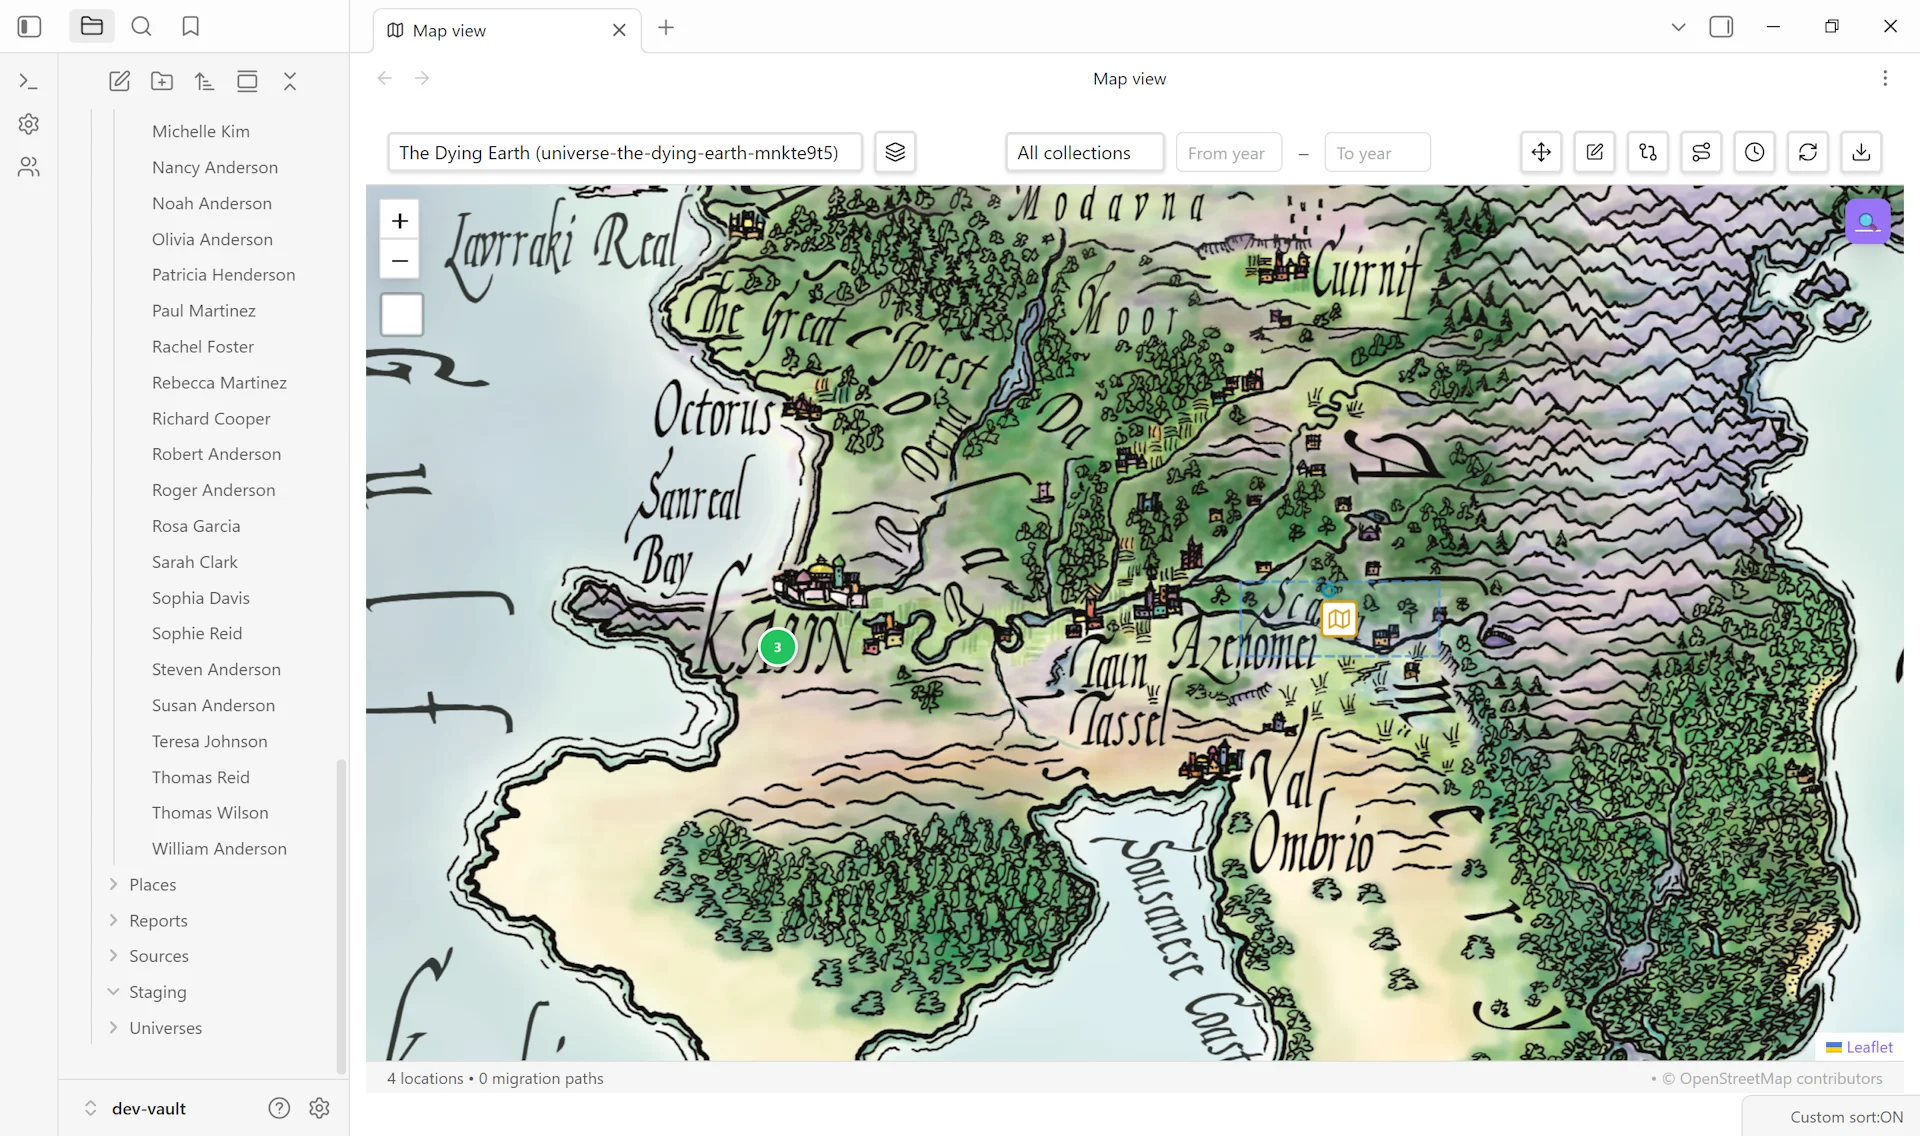The height and width of the screenshot is (1136, 1920).
Task: Click the left ribbon gear icon
Action: pos(29,124)
